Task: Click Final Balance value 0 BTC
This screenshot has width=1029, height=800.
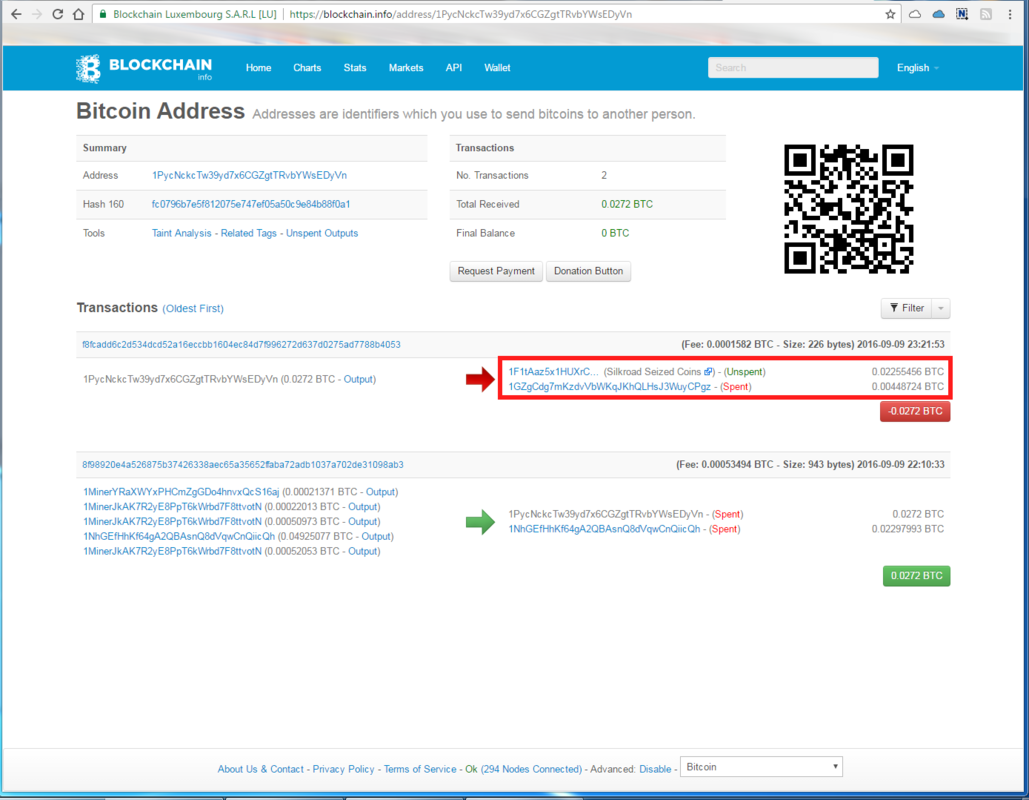Action: coord(615,233)
